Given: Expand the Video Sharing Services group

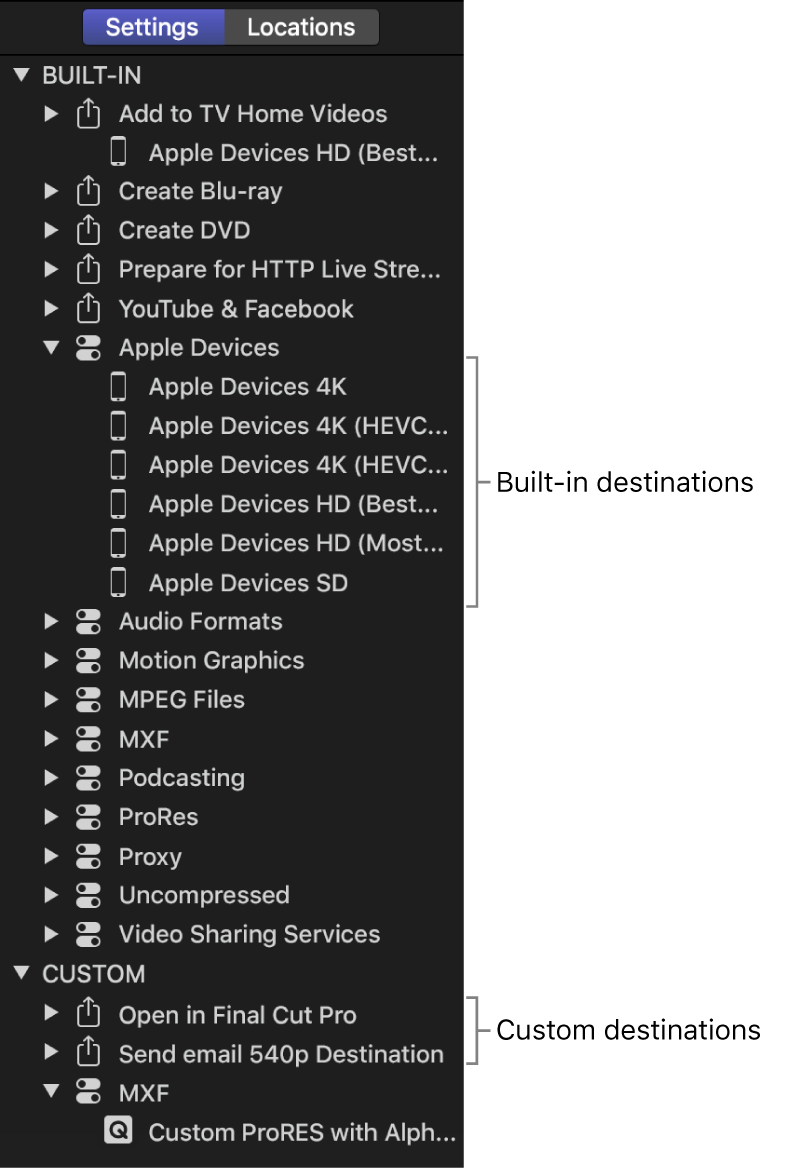Looking at the screenshot, I should tap(52, 934).
